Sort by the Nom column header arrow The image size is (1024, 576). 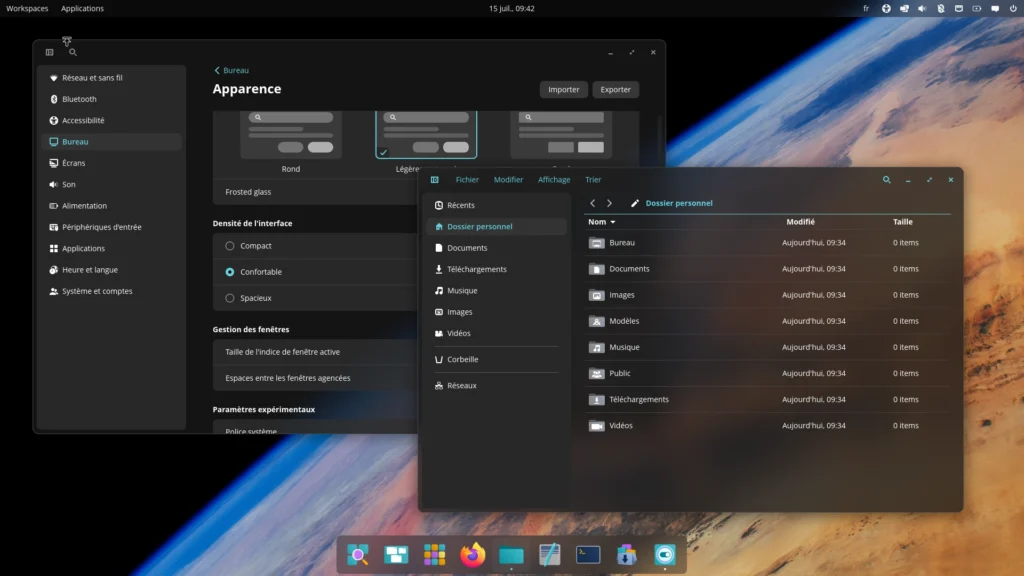tap(613, 222)
